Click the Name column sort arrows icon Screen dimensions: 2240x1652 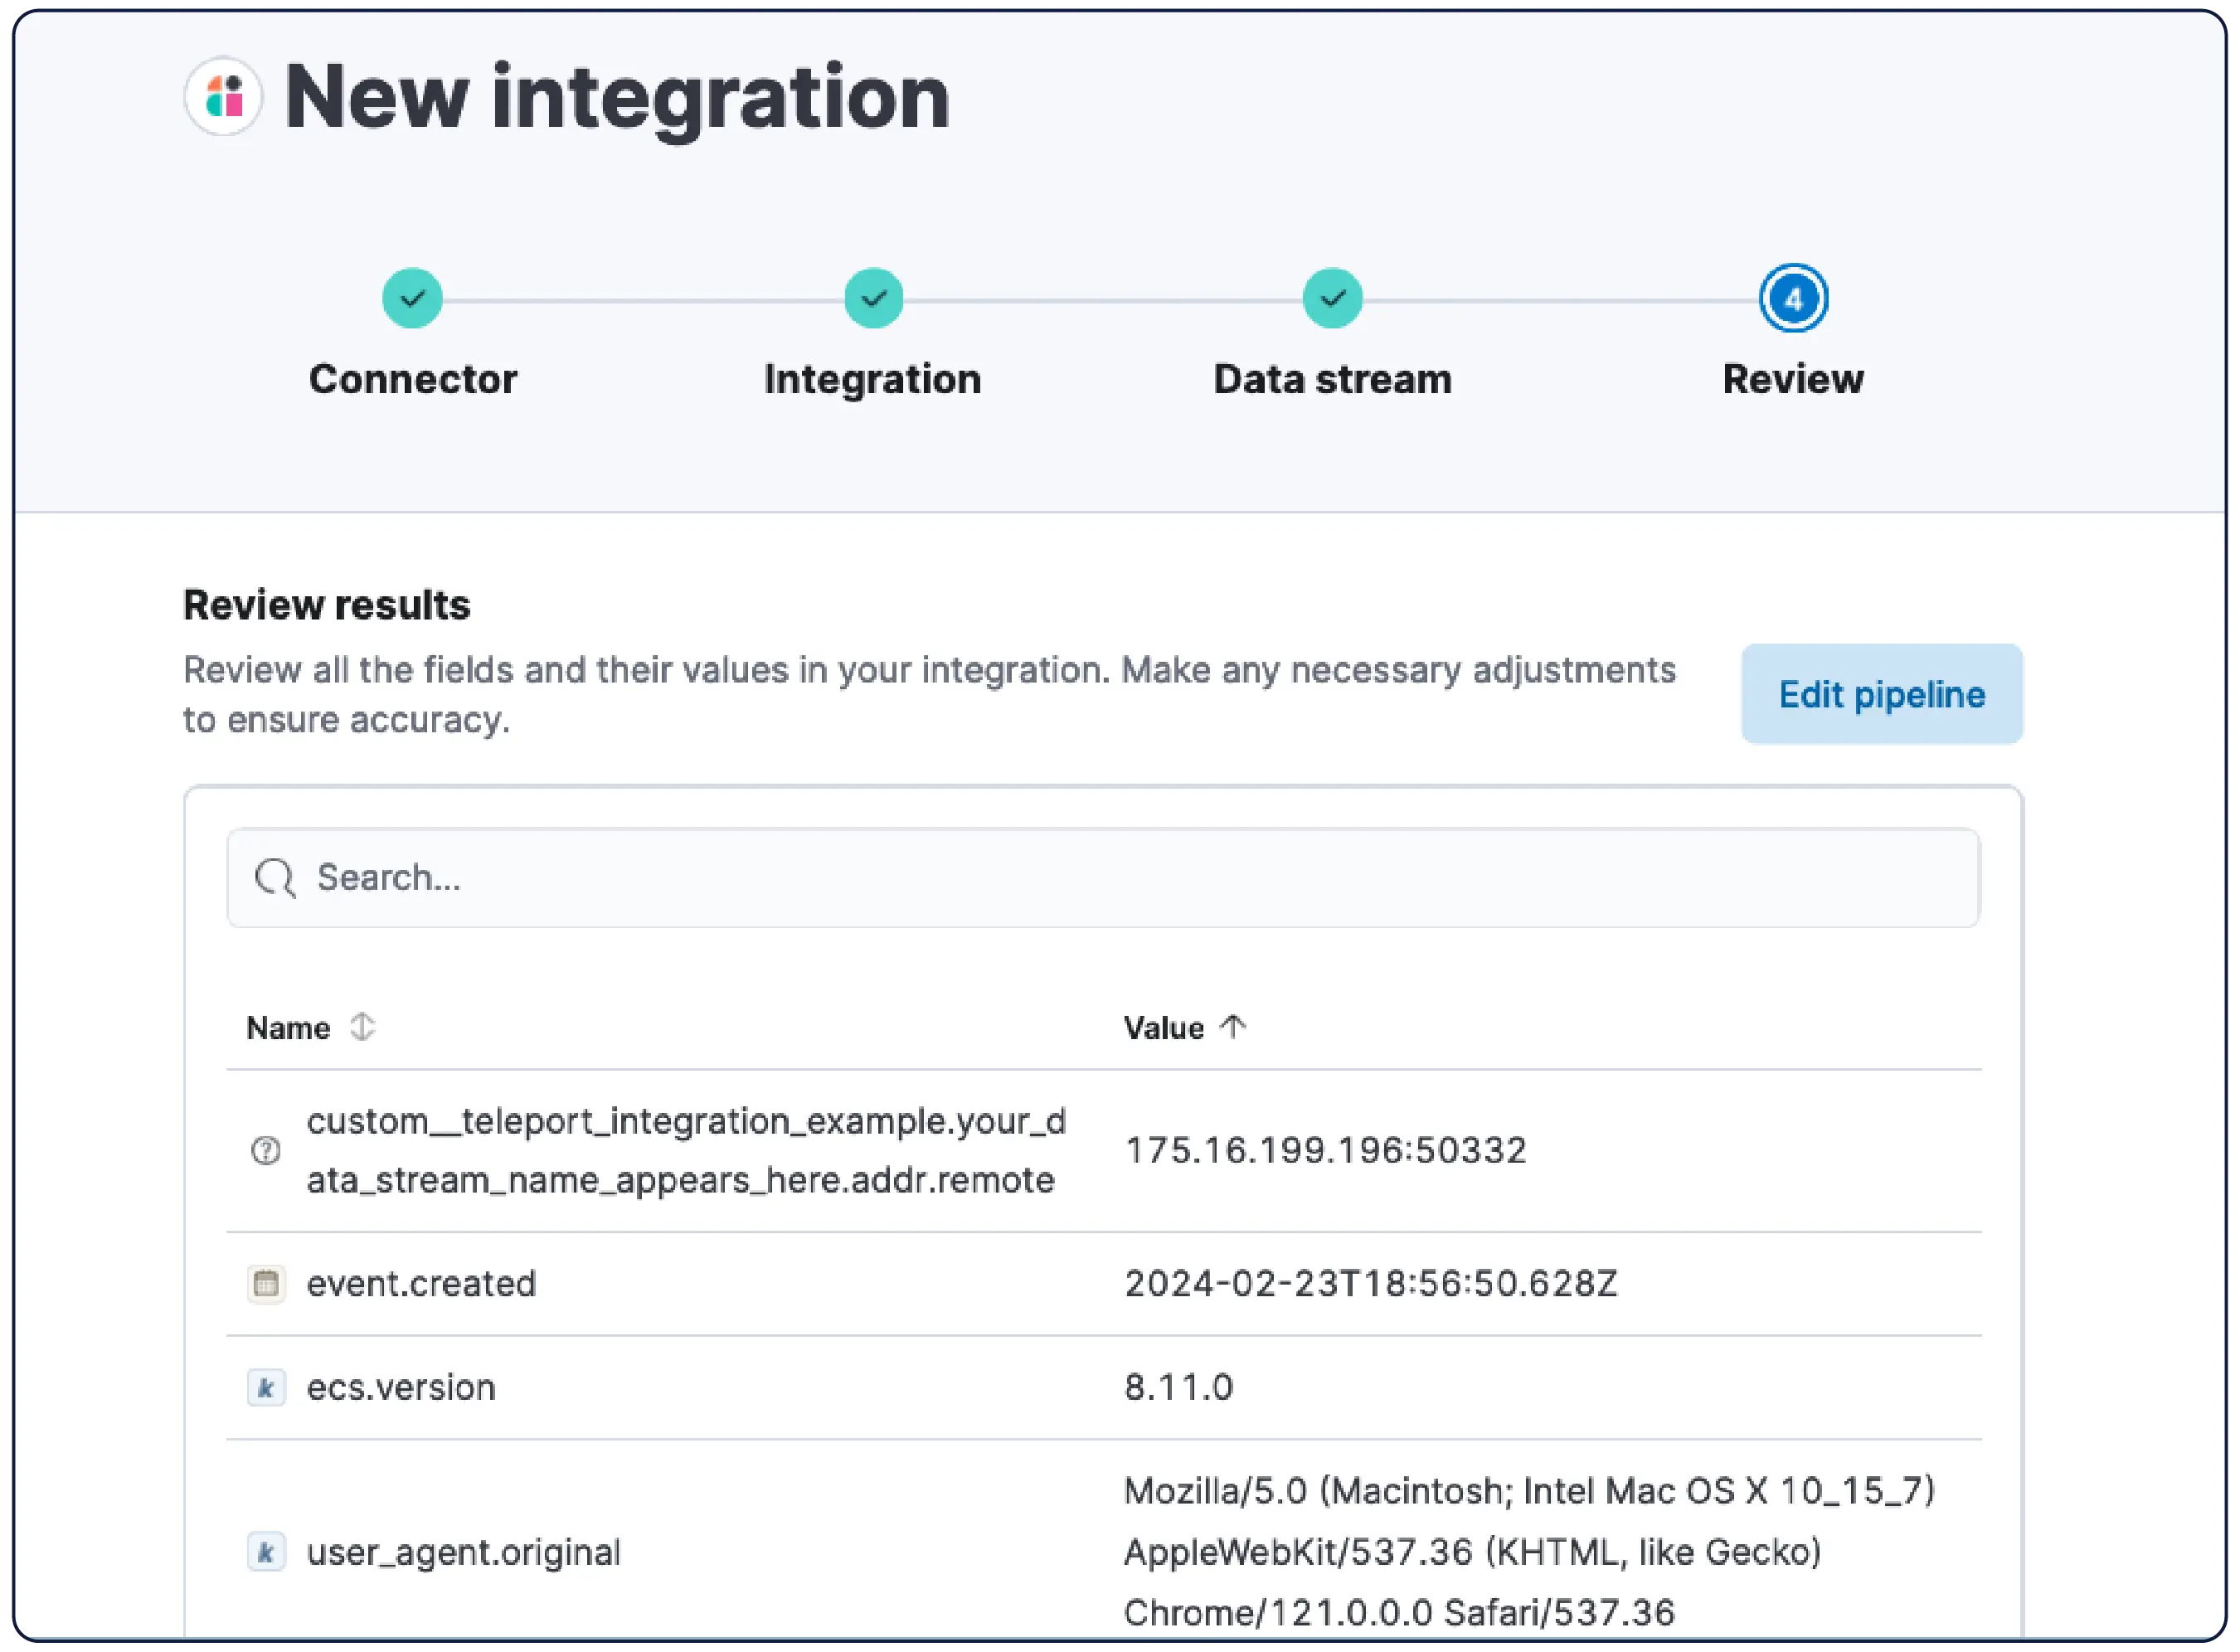363,1028
